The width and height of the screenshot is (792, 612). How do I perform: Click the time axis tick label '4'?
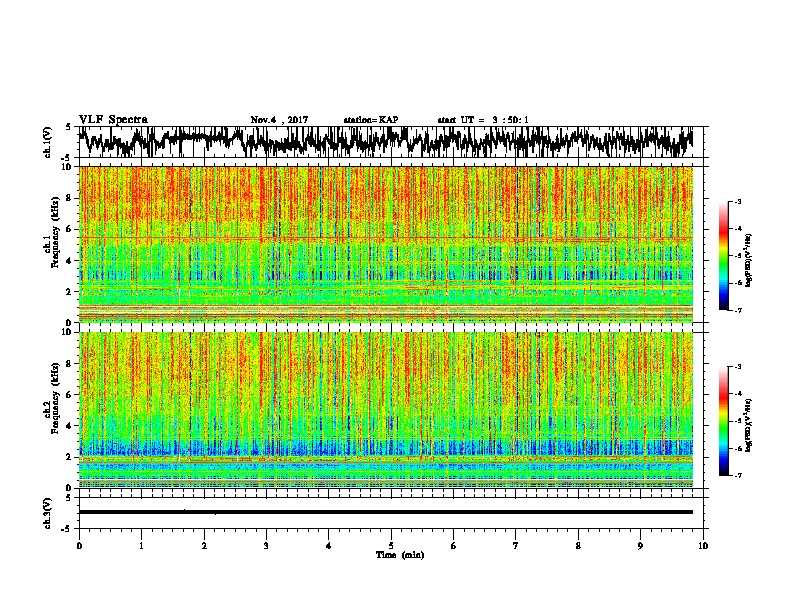(329, 546)
